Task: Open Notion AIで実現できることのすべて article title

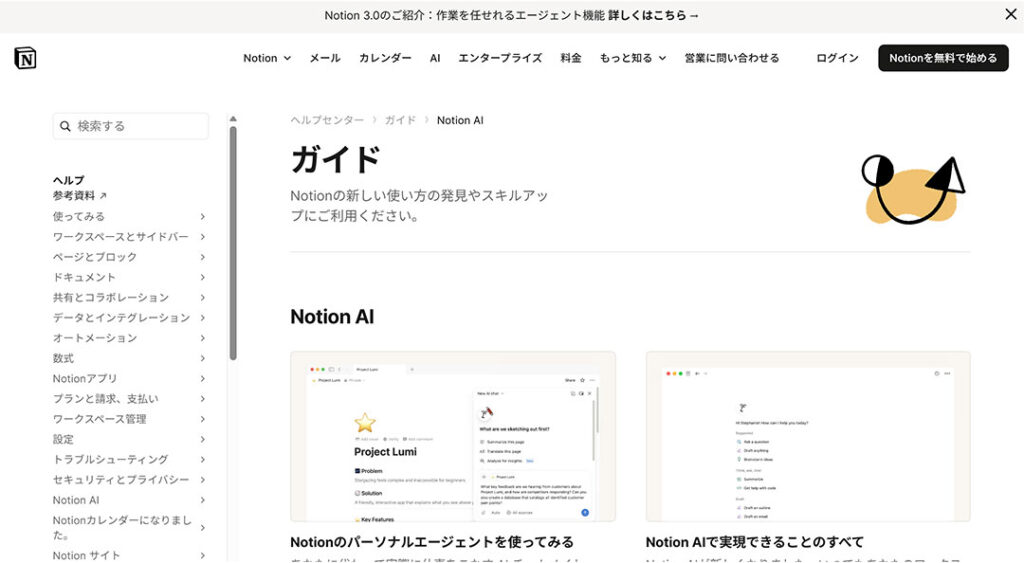Action: 754,542
